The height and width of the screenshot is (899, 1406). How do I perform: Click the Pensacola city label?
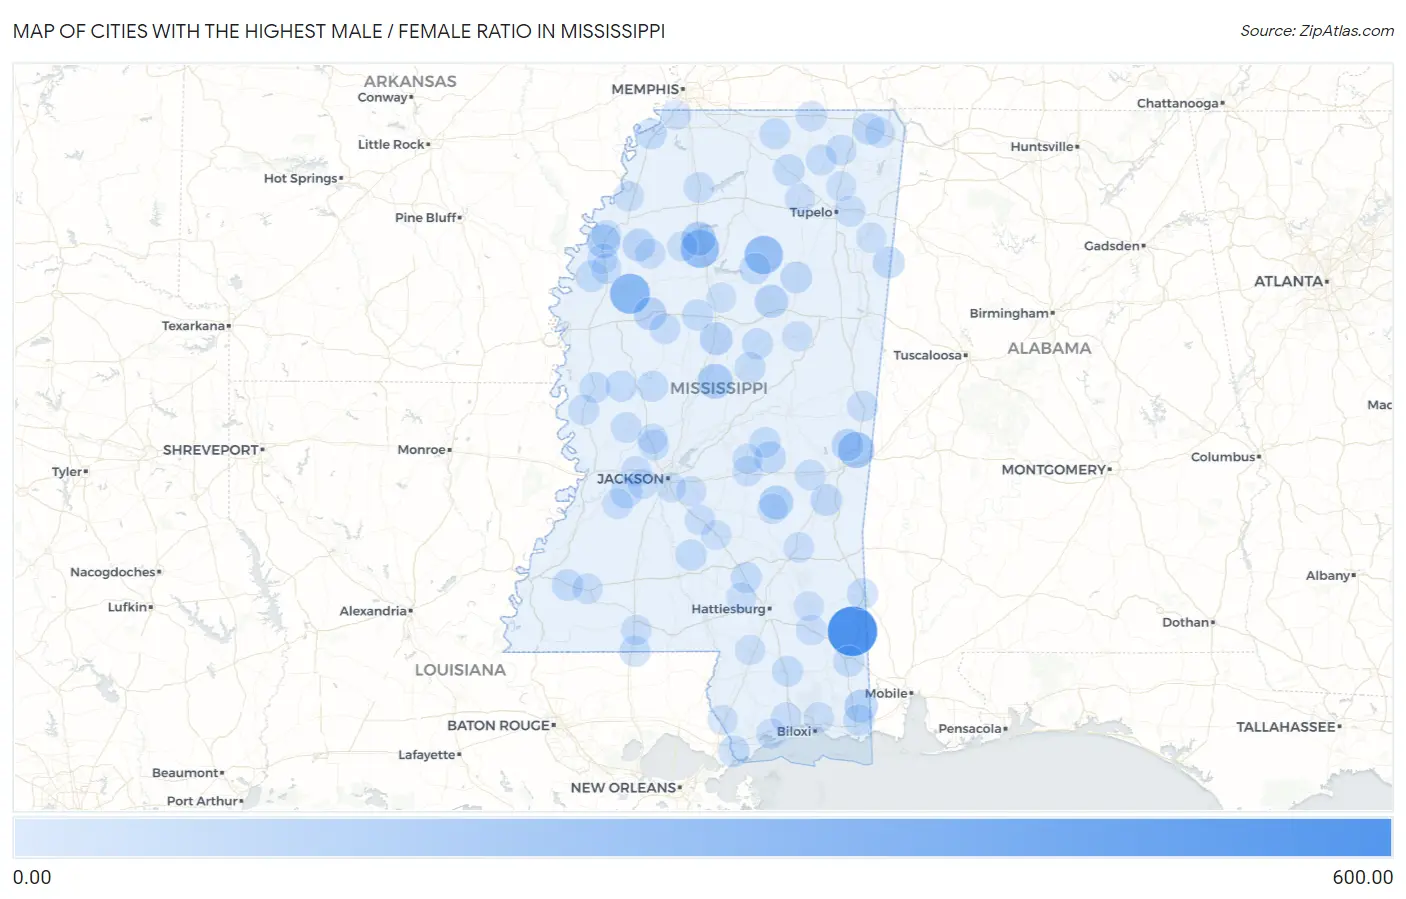pyautogui.click(x=970, y=728)
